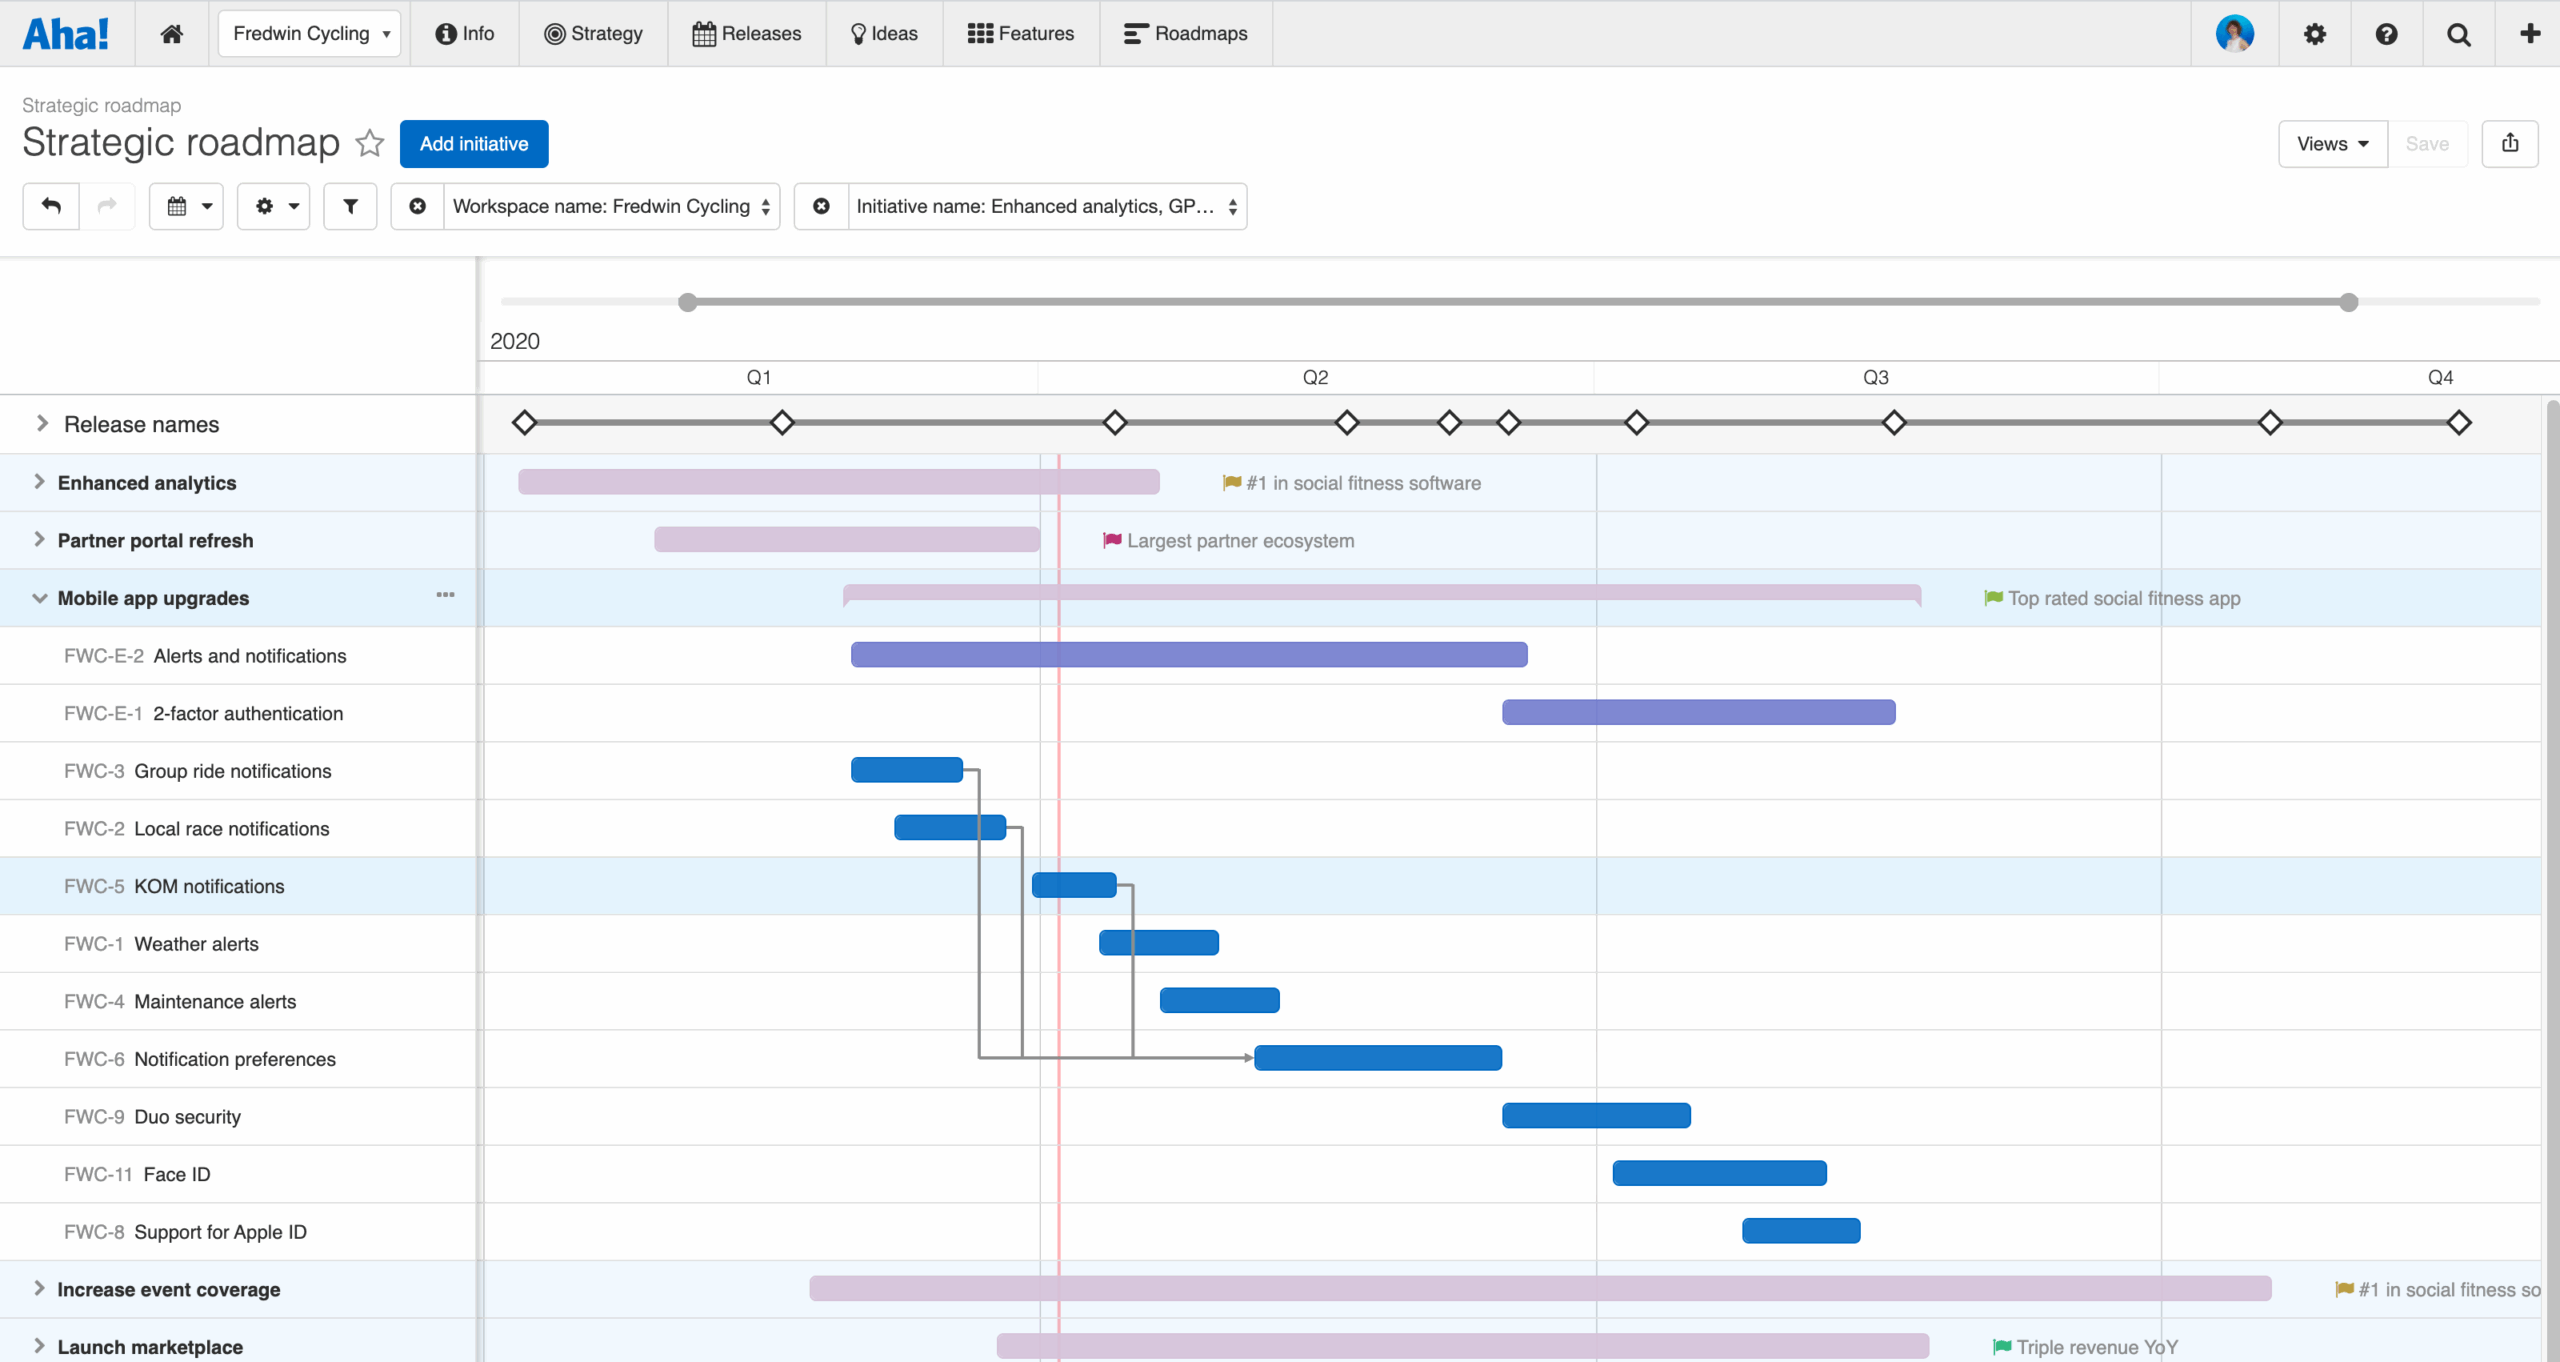The width and height of the screenshot is (2560, 1362).
Task: Go to the Info tab
Action: coord(463,33)
